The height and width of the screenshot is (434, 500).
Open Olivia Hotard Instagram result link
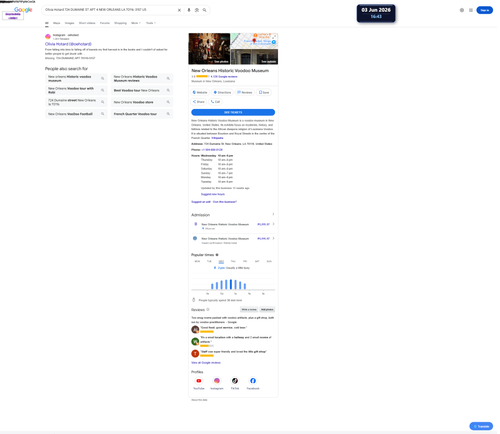click(68, 44)
